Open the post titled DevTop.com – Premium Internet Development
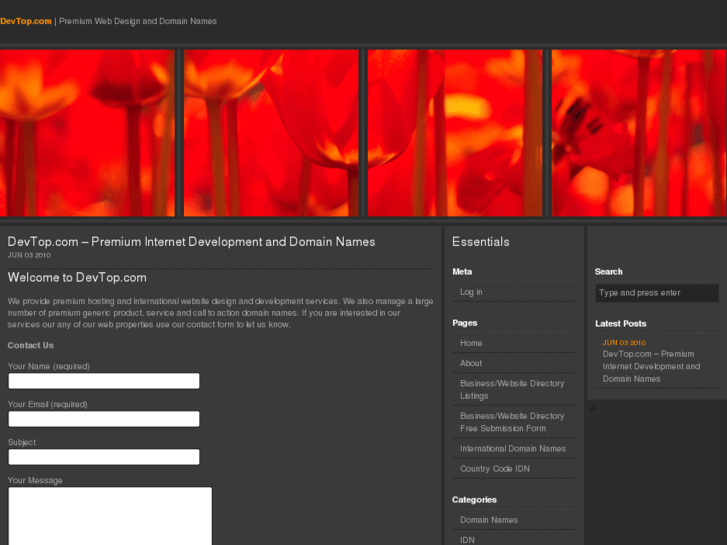Screen dimensions: 727x545 point(191,242)
